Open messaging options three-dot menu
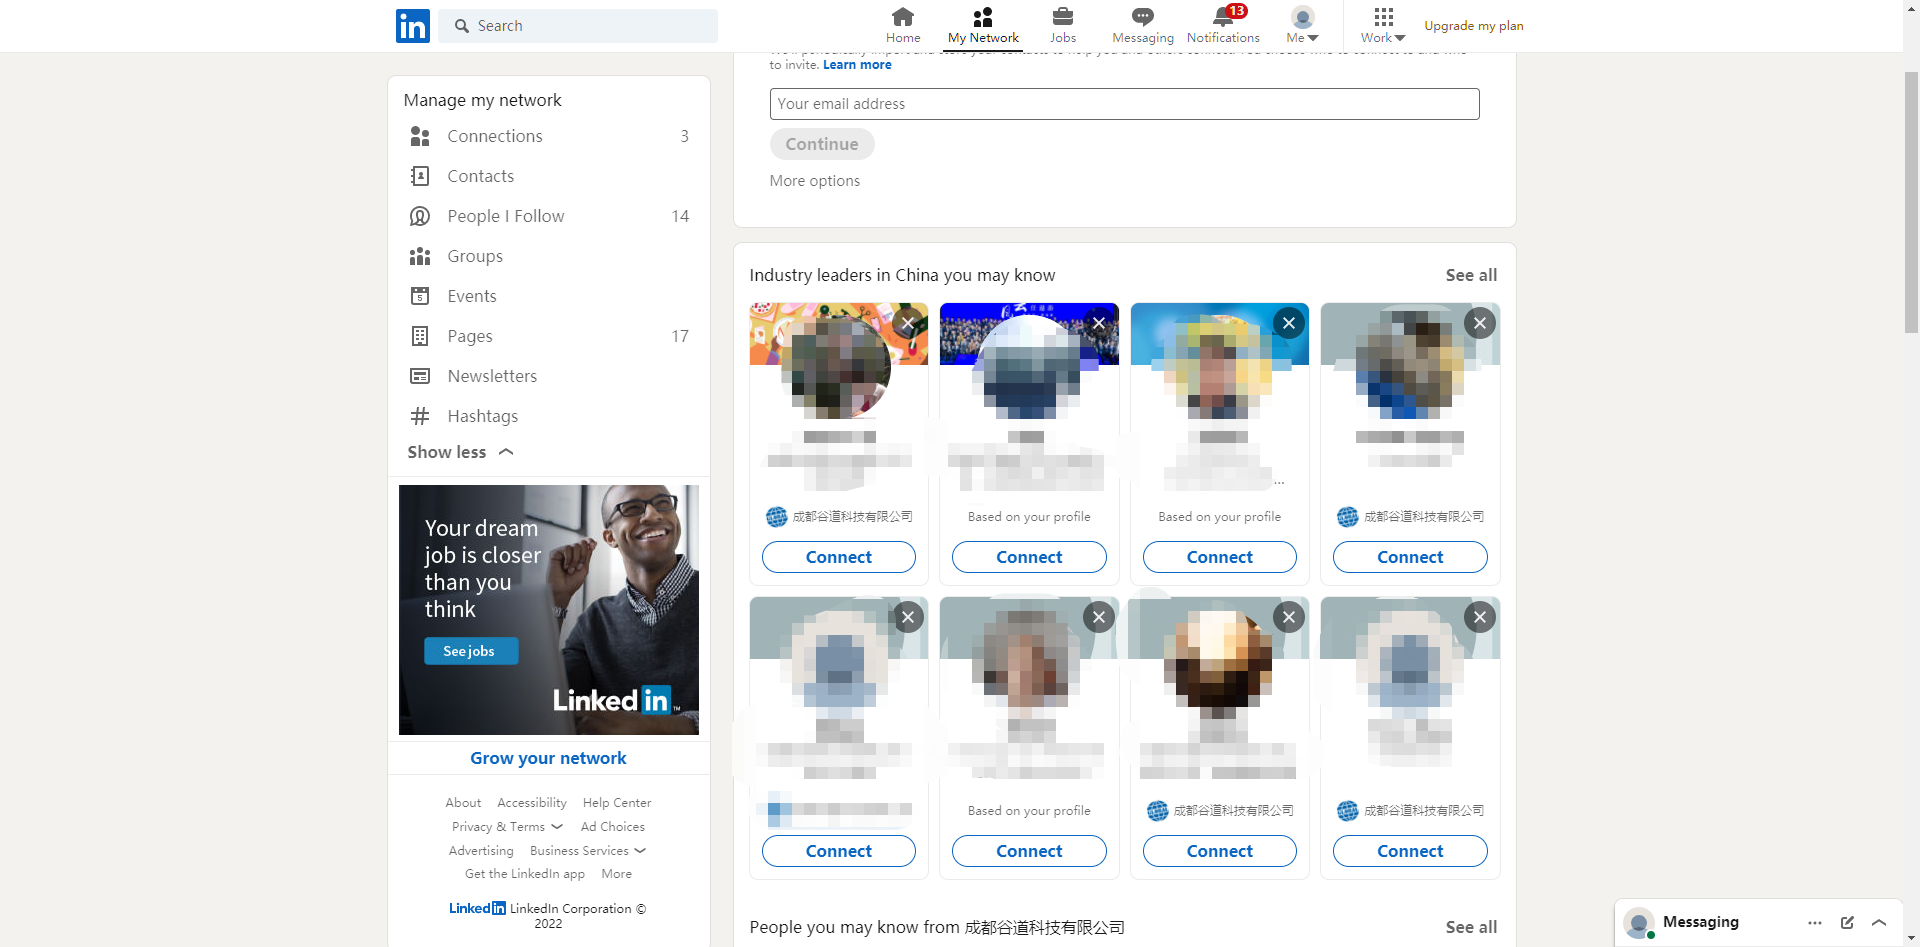This screenshot has width=1920, height=947. coord(1814,922)
